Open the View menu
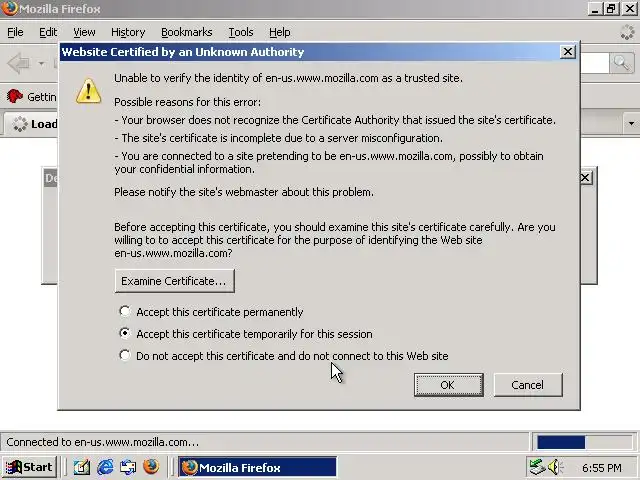640x480 pixels. point(84,32)
